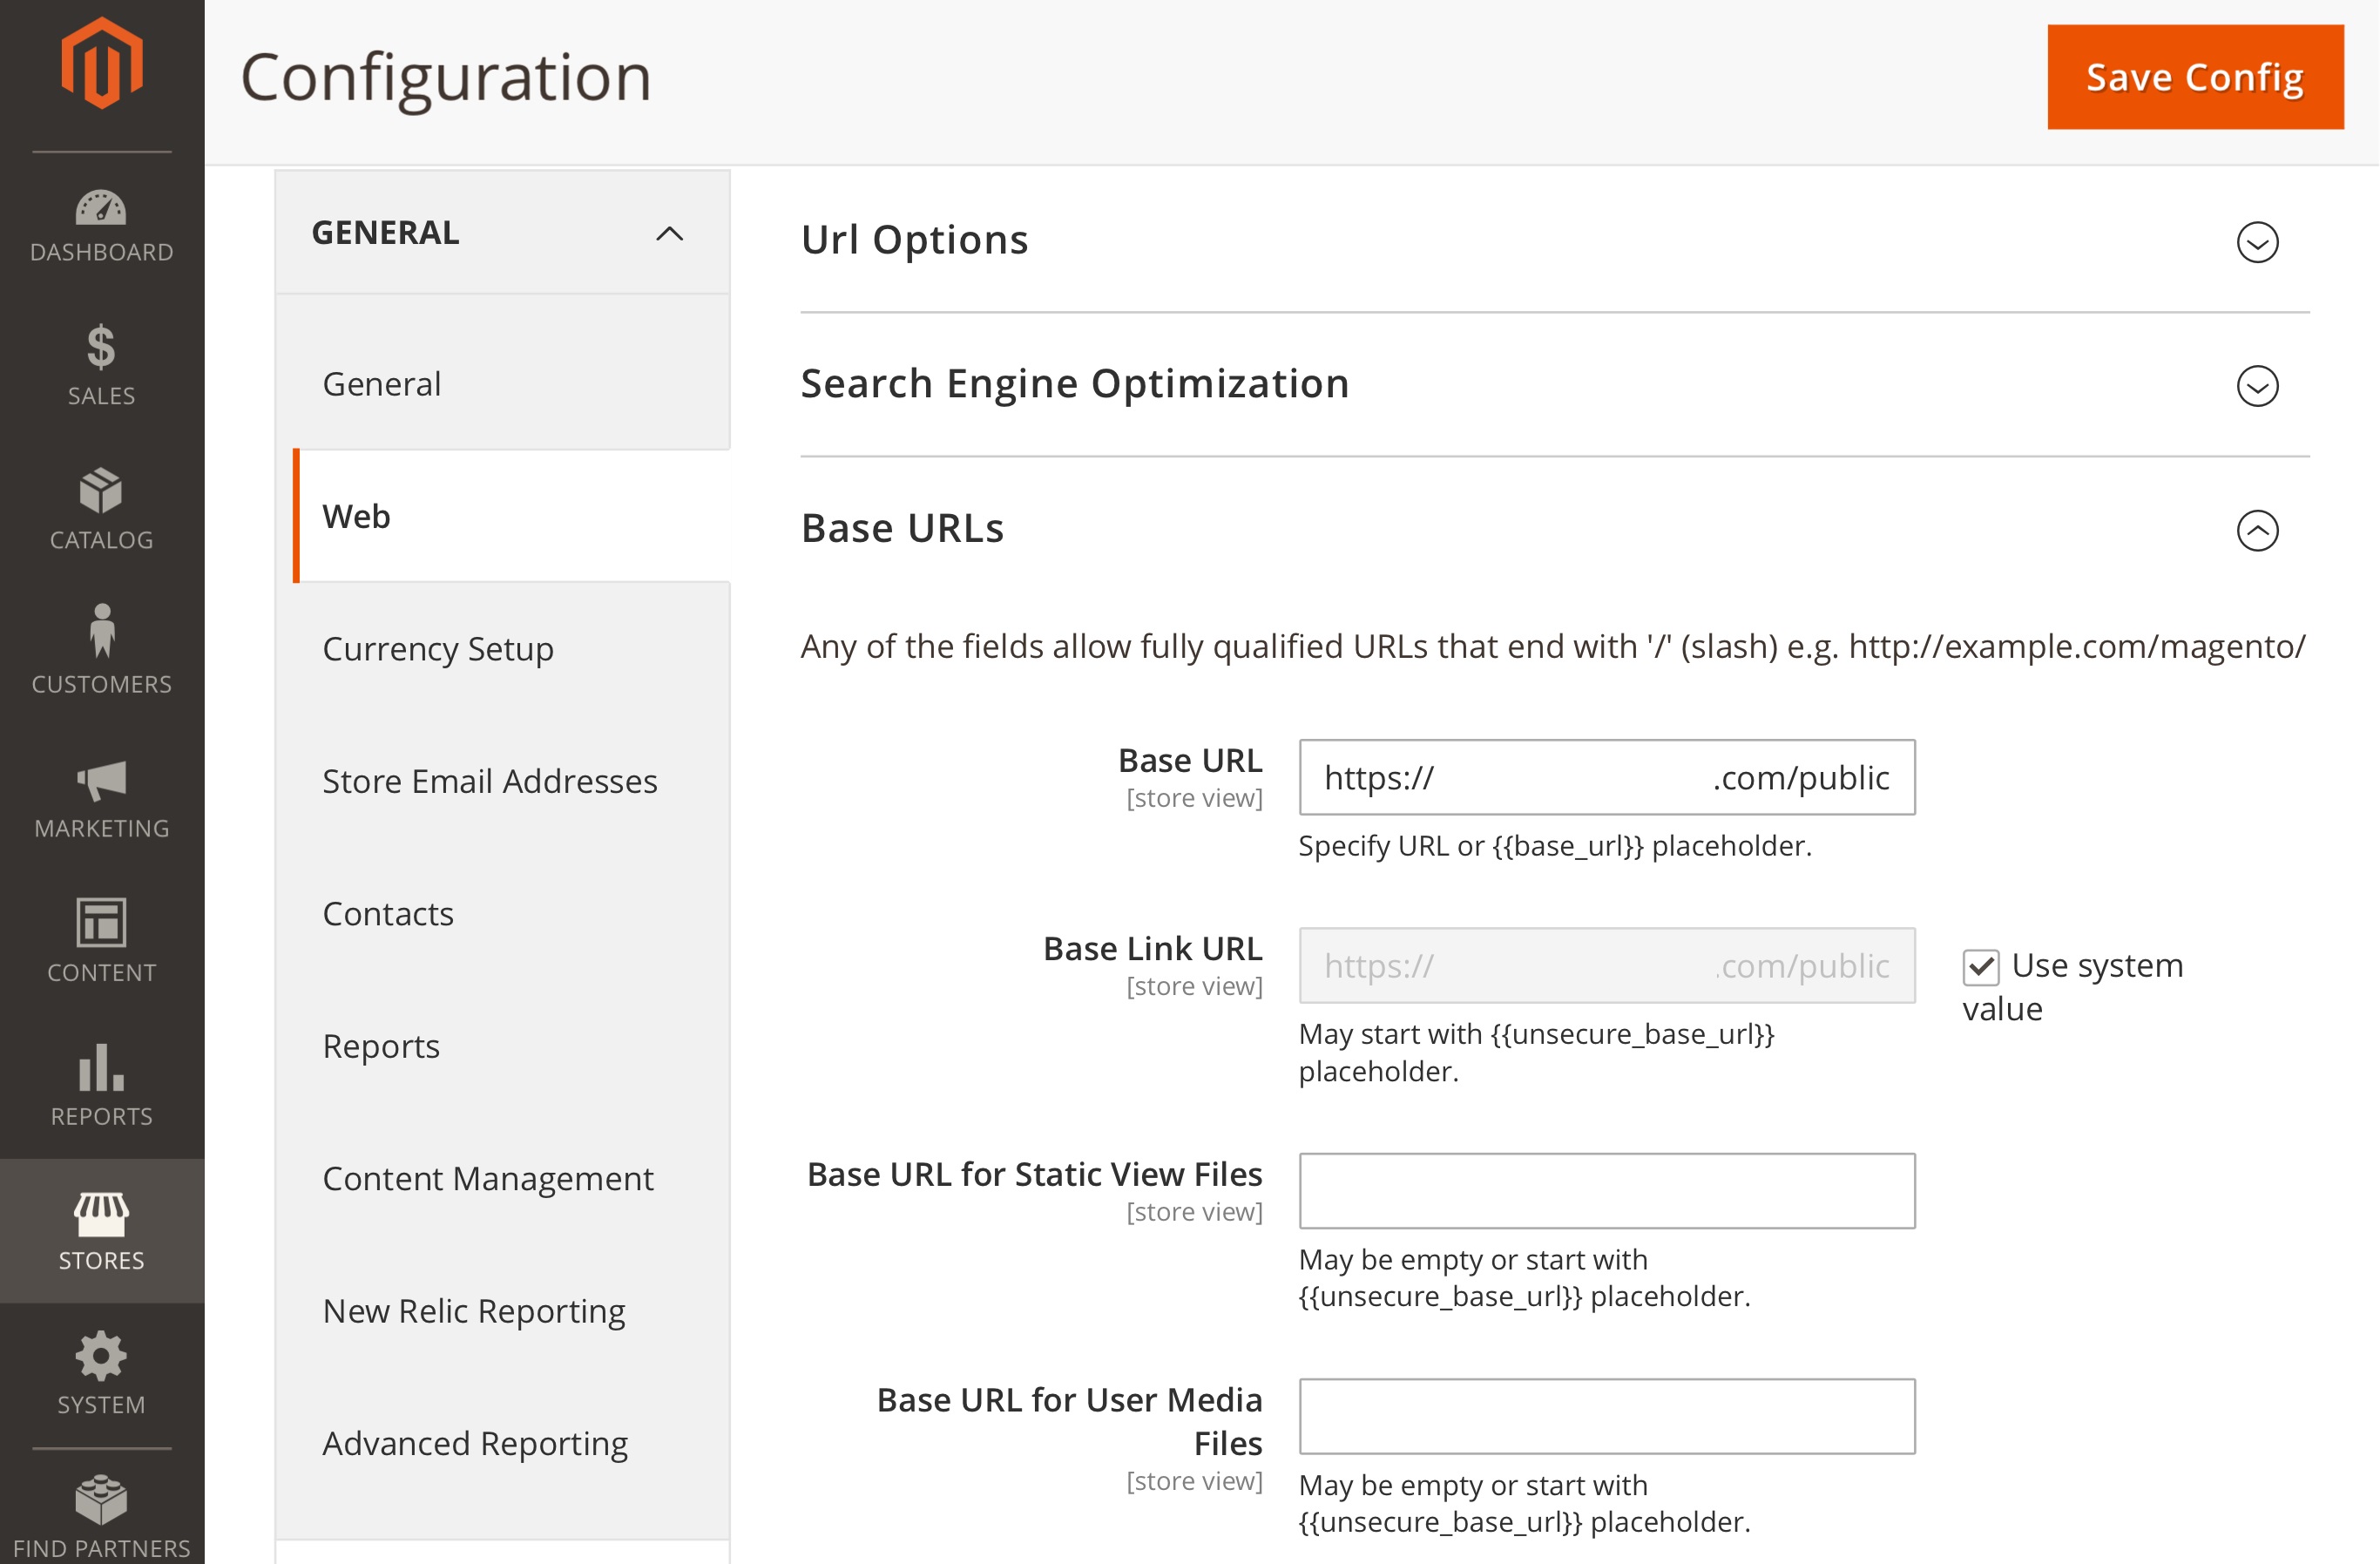The height and width of the screenshot is (1564, 2380).
Task: Open the Content layout icon
Action: click(x=101, y=922)
